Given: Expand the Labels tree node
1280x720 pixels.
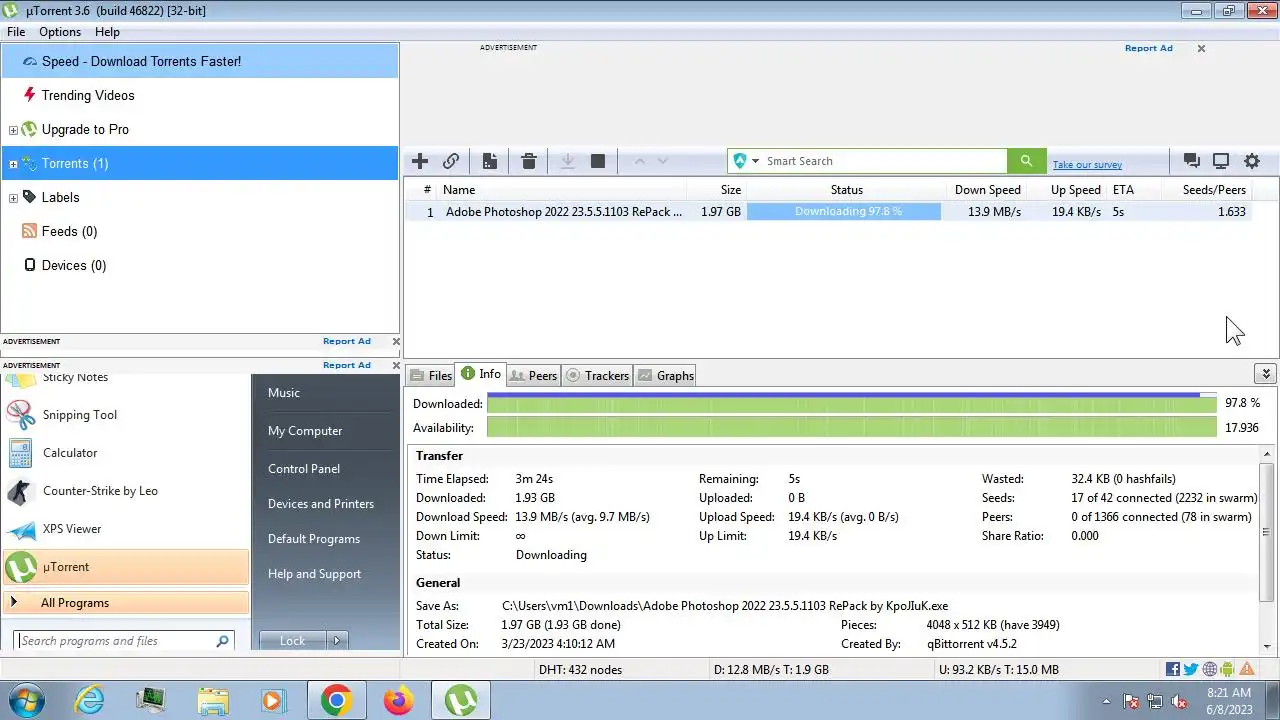Looking at the screenshot, I should coord(13,198).
